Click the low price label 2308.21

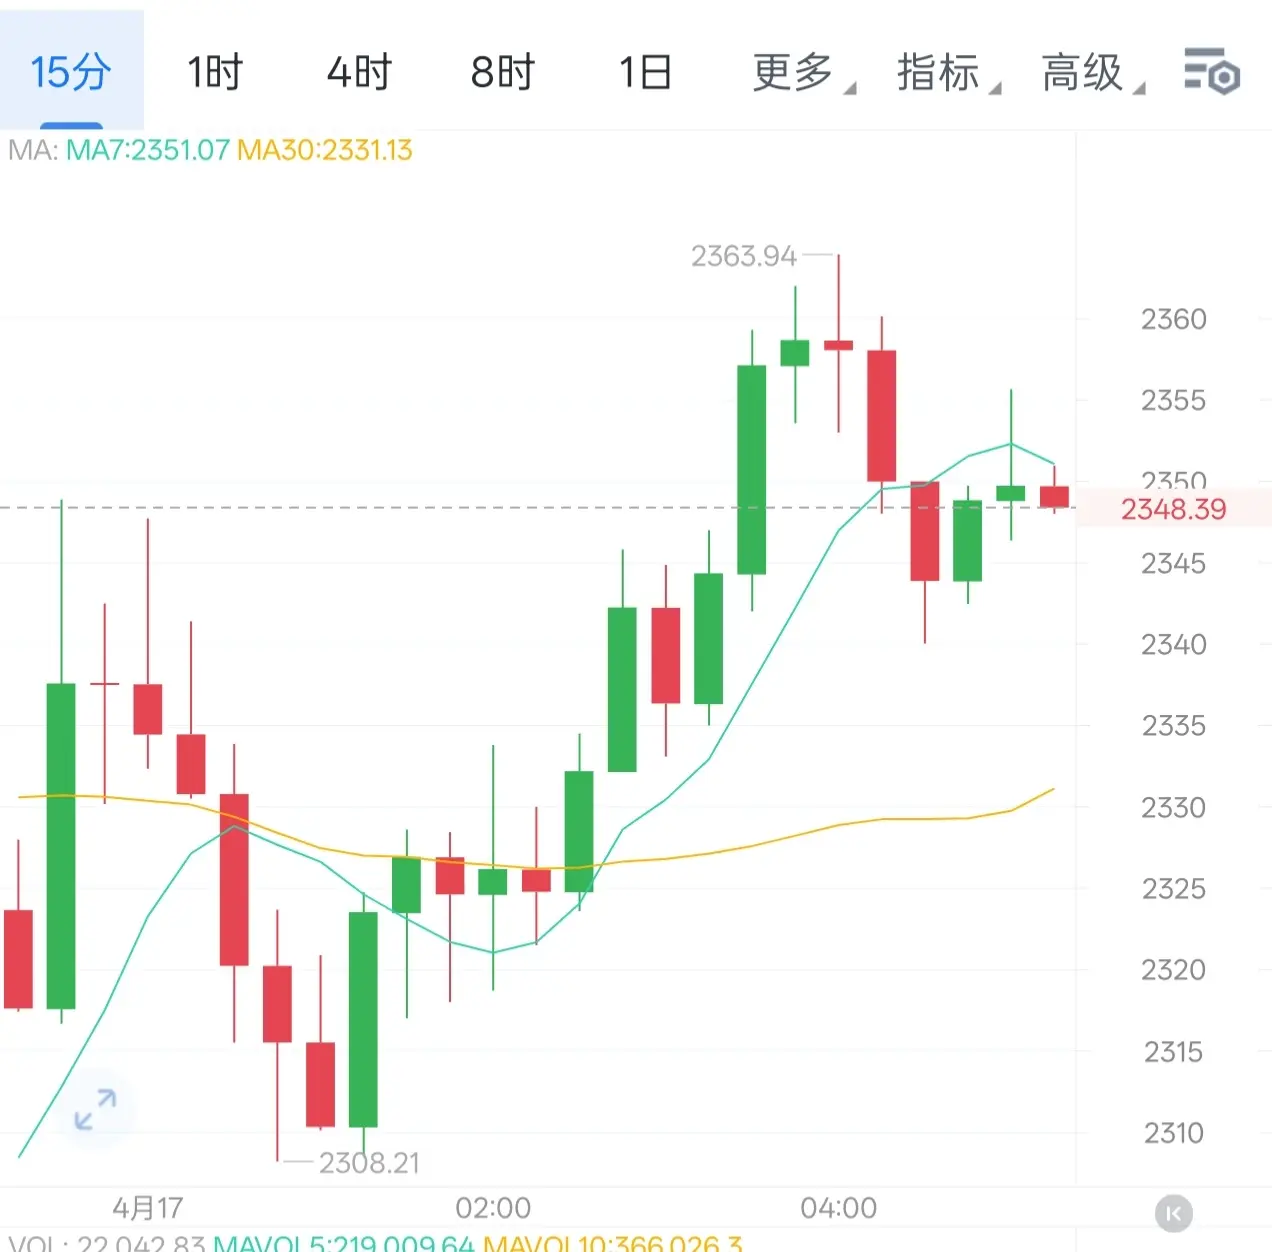click(369, 1162)
